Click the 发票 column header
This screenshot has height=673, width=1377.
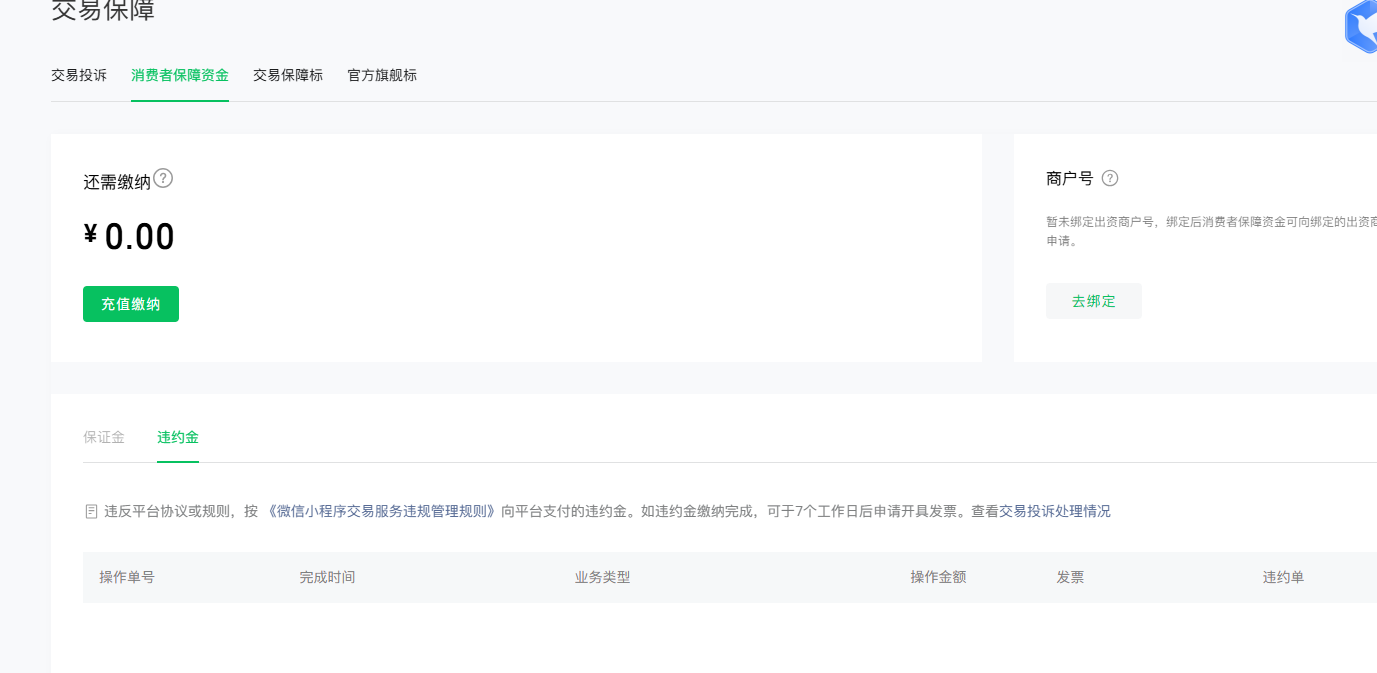(1070, 577)
